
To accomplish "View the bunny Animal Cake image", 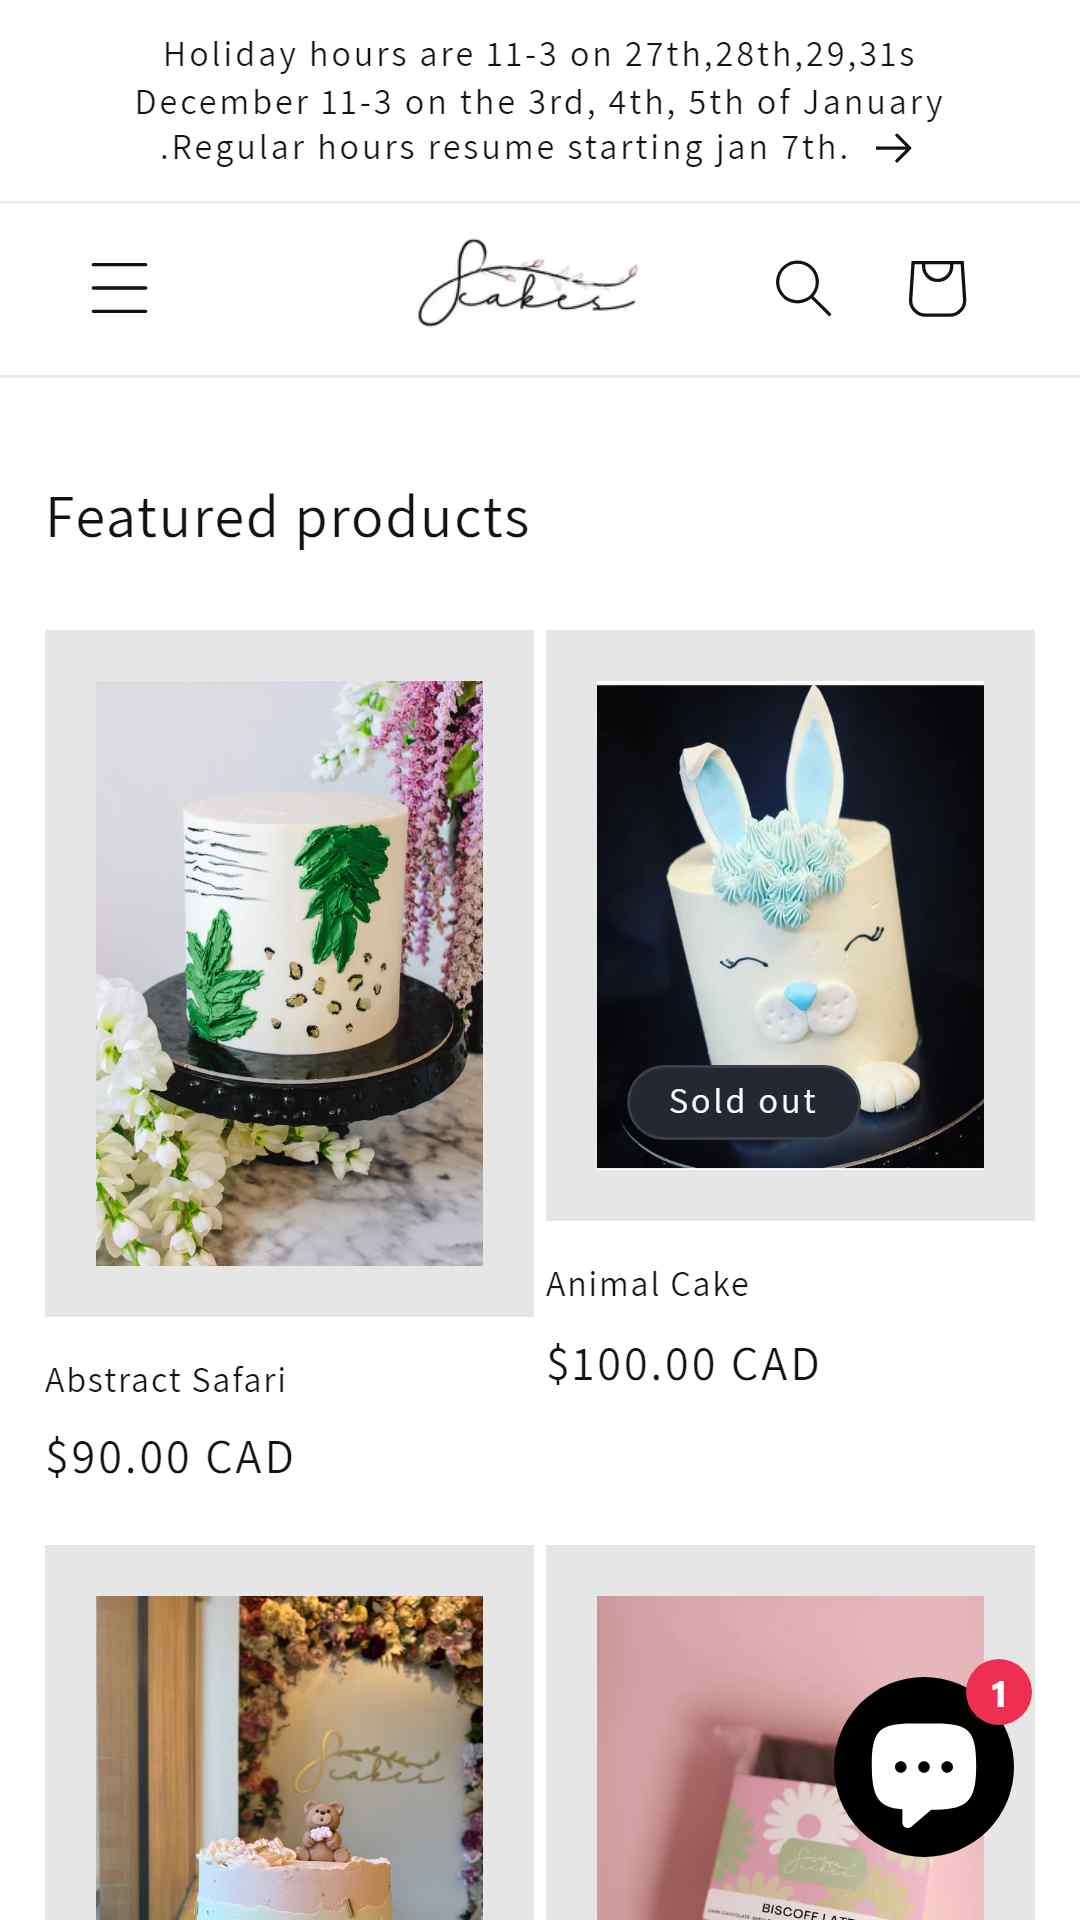I will point(790,925).
